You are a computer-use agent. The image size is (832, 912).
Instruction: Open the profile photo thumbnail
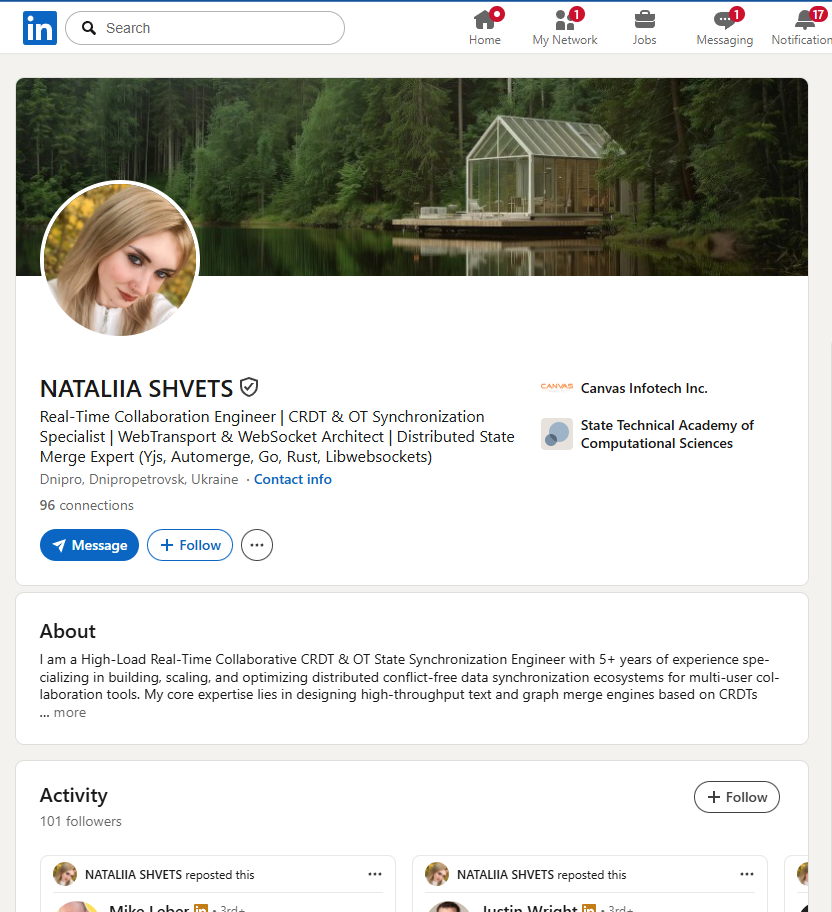120,259
